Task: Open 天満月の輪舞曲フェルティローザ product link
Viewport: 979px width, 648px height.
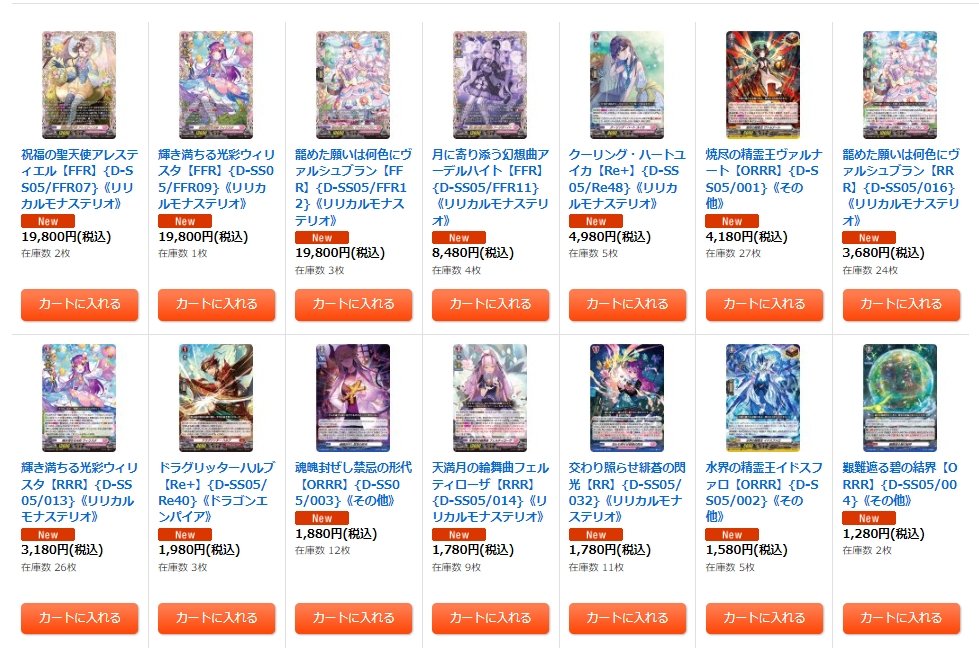Action: pyautogui.click(x=490, y=492)
